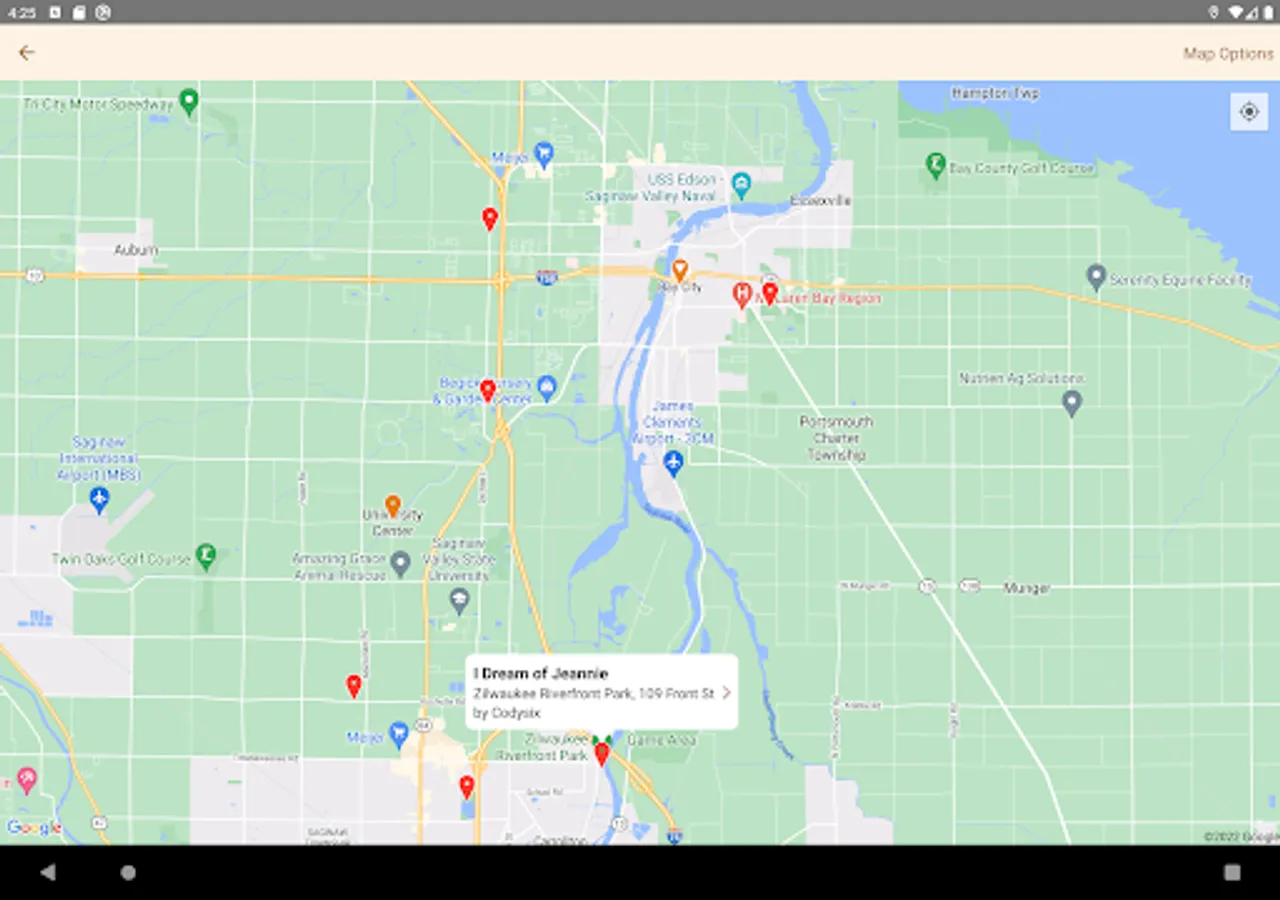Click the Munger place label
The height and width of the screenshot is (900, 1280).
point(1027,588)
